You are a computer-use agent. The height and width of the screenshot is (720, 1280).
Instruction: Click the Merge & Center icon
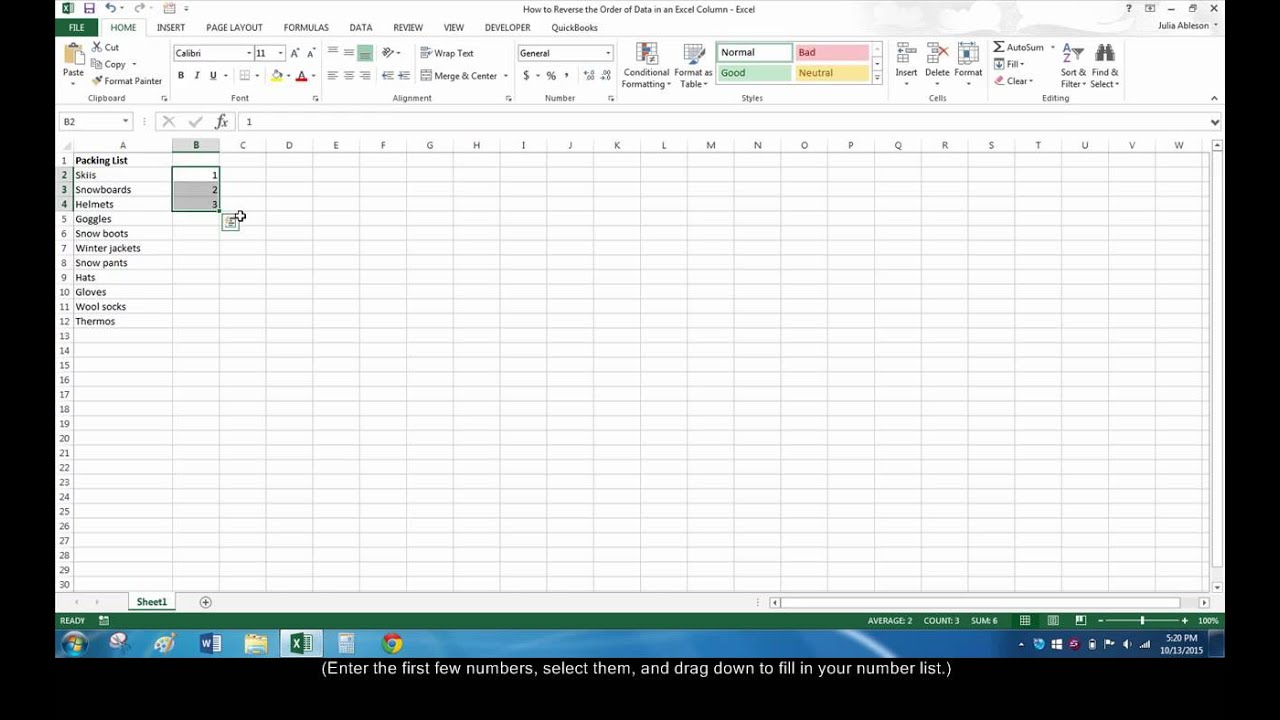[x=427, y=75]
